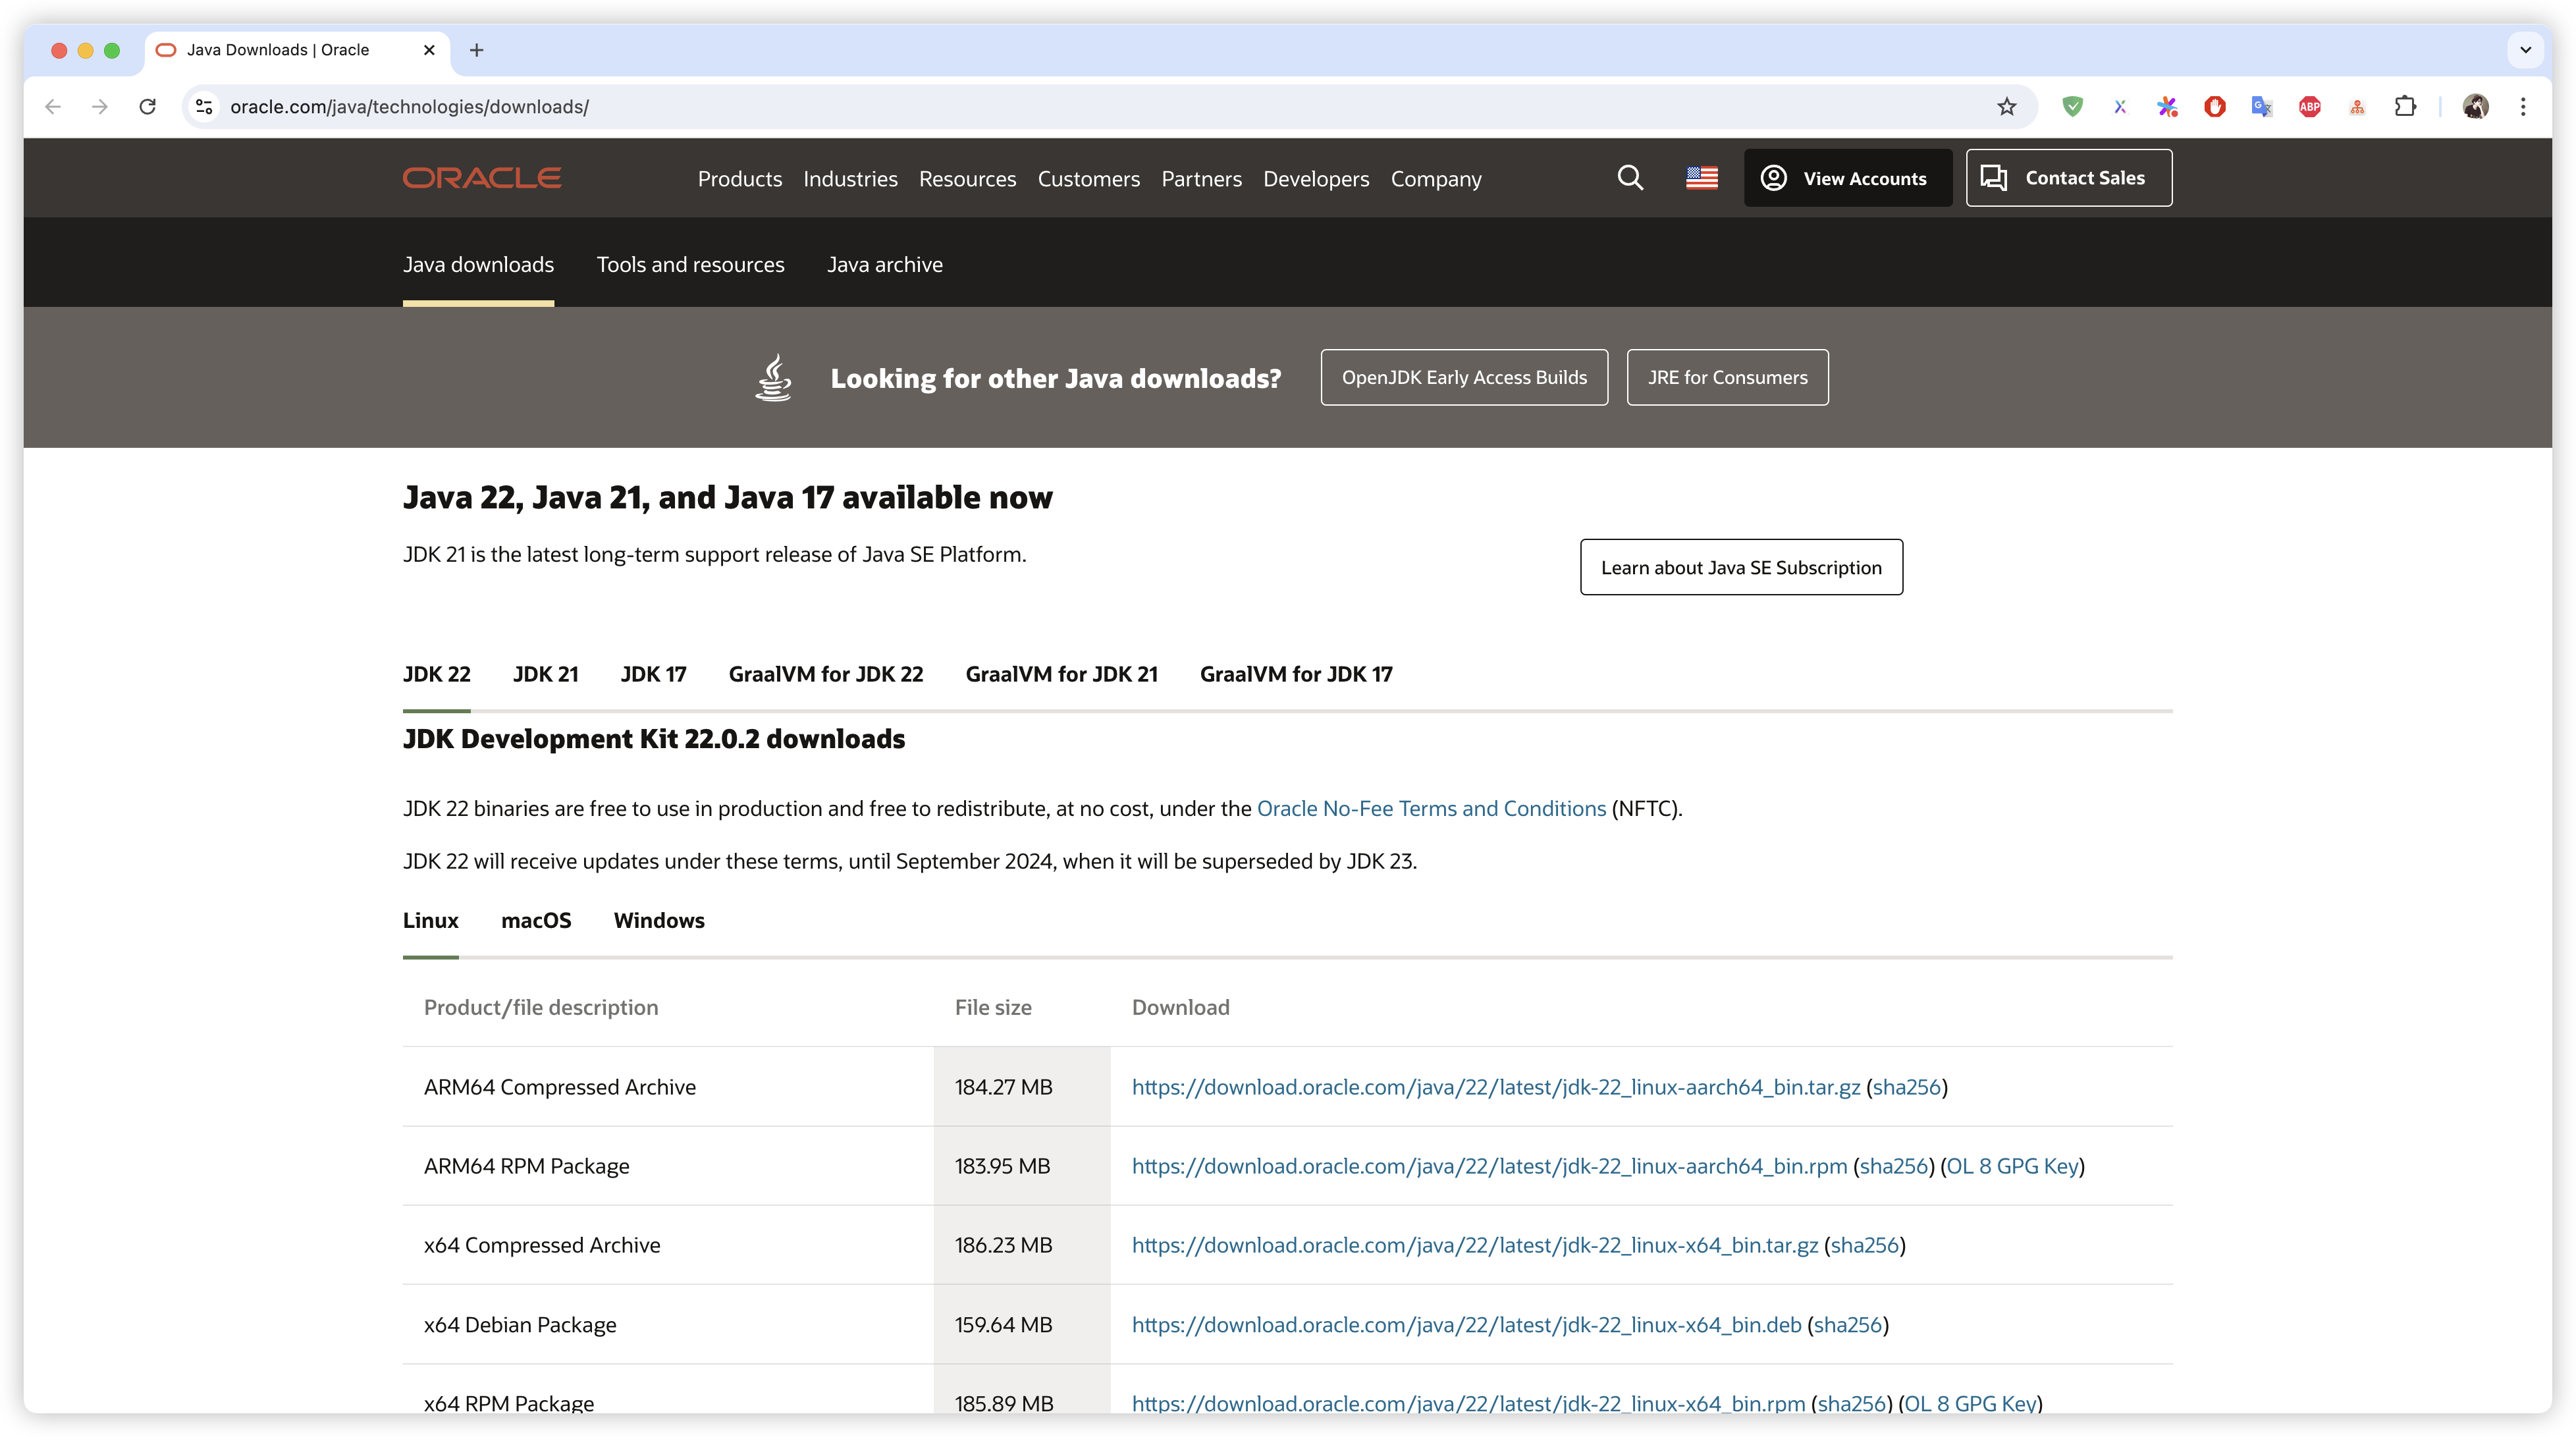Click the Oracle search magnifier icon
This screenshot has height=1437, width=2576.
pos(1630,178)
